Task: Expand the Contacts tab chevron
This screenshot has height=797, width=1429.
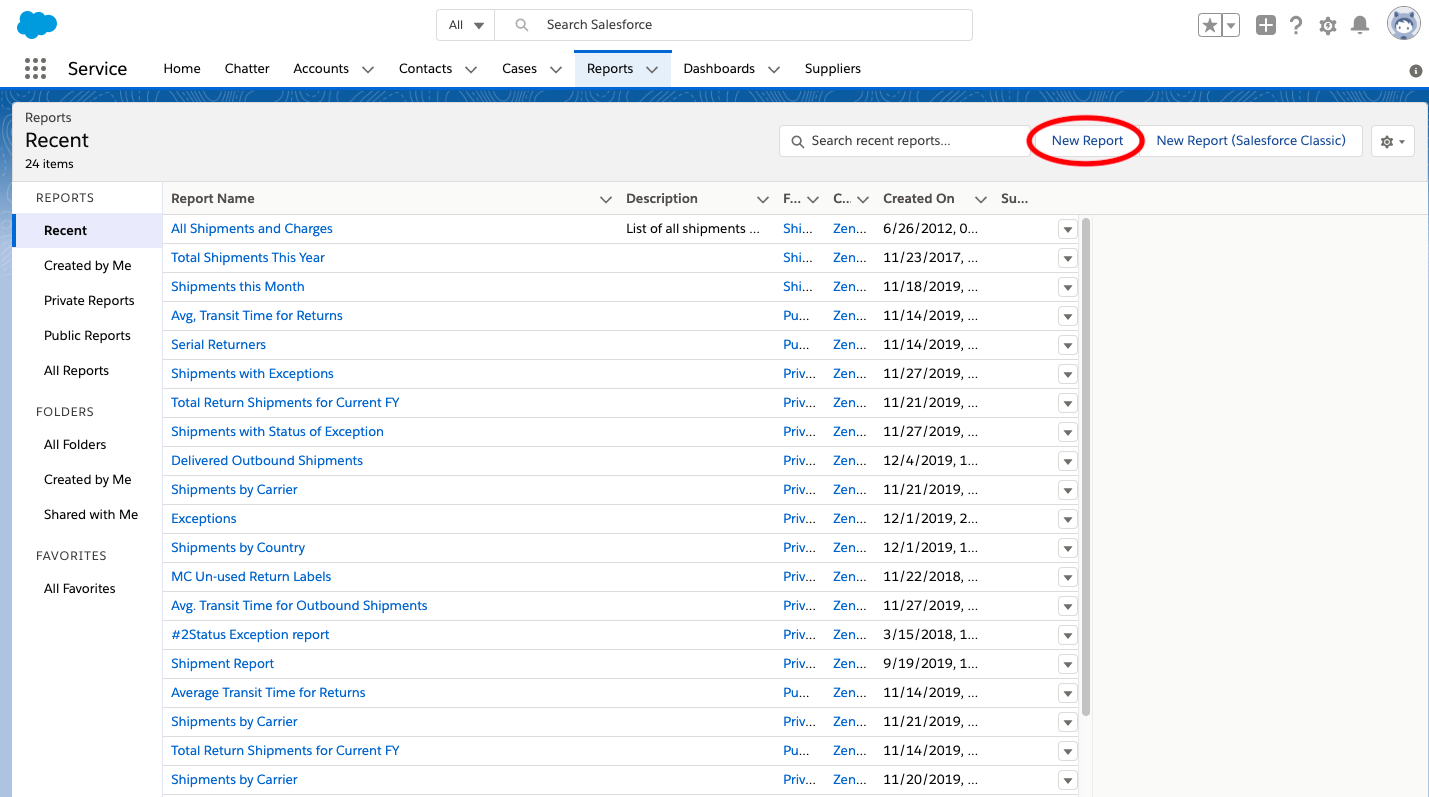Action: 471,69
